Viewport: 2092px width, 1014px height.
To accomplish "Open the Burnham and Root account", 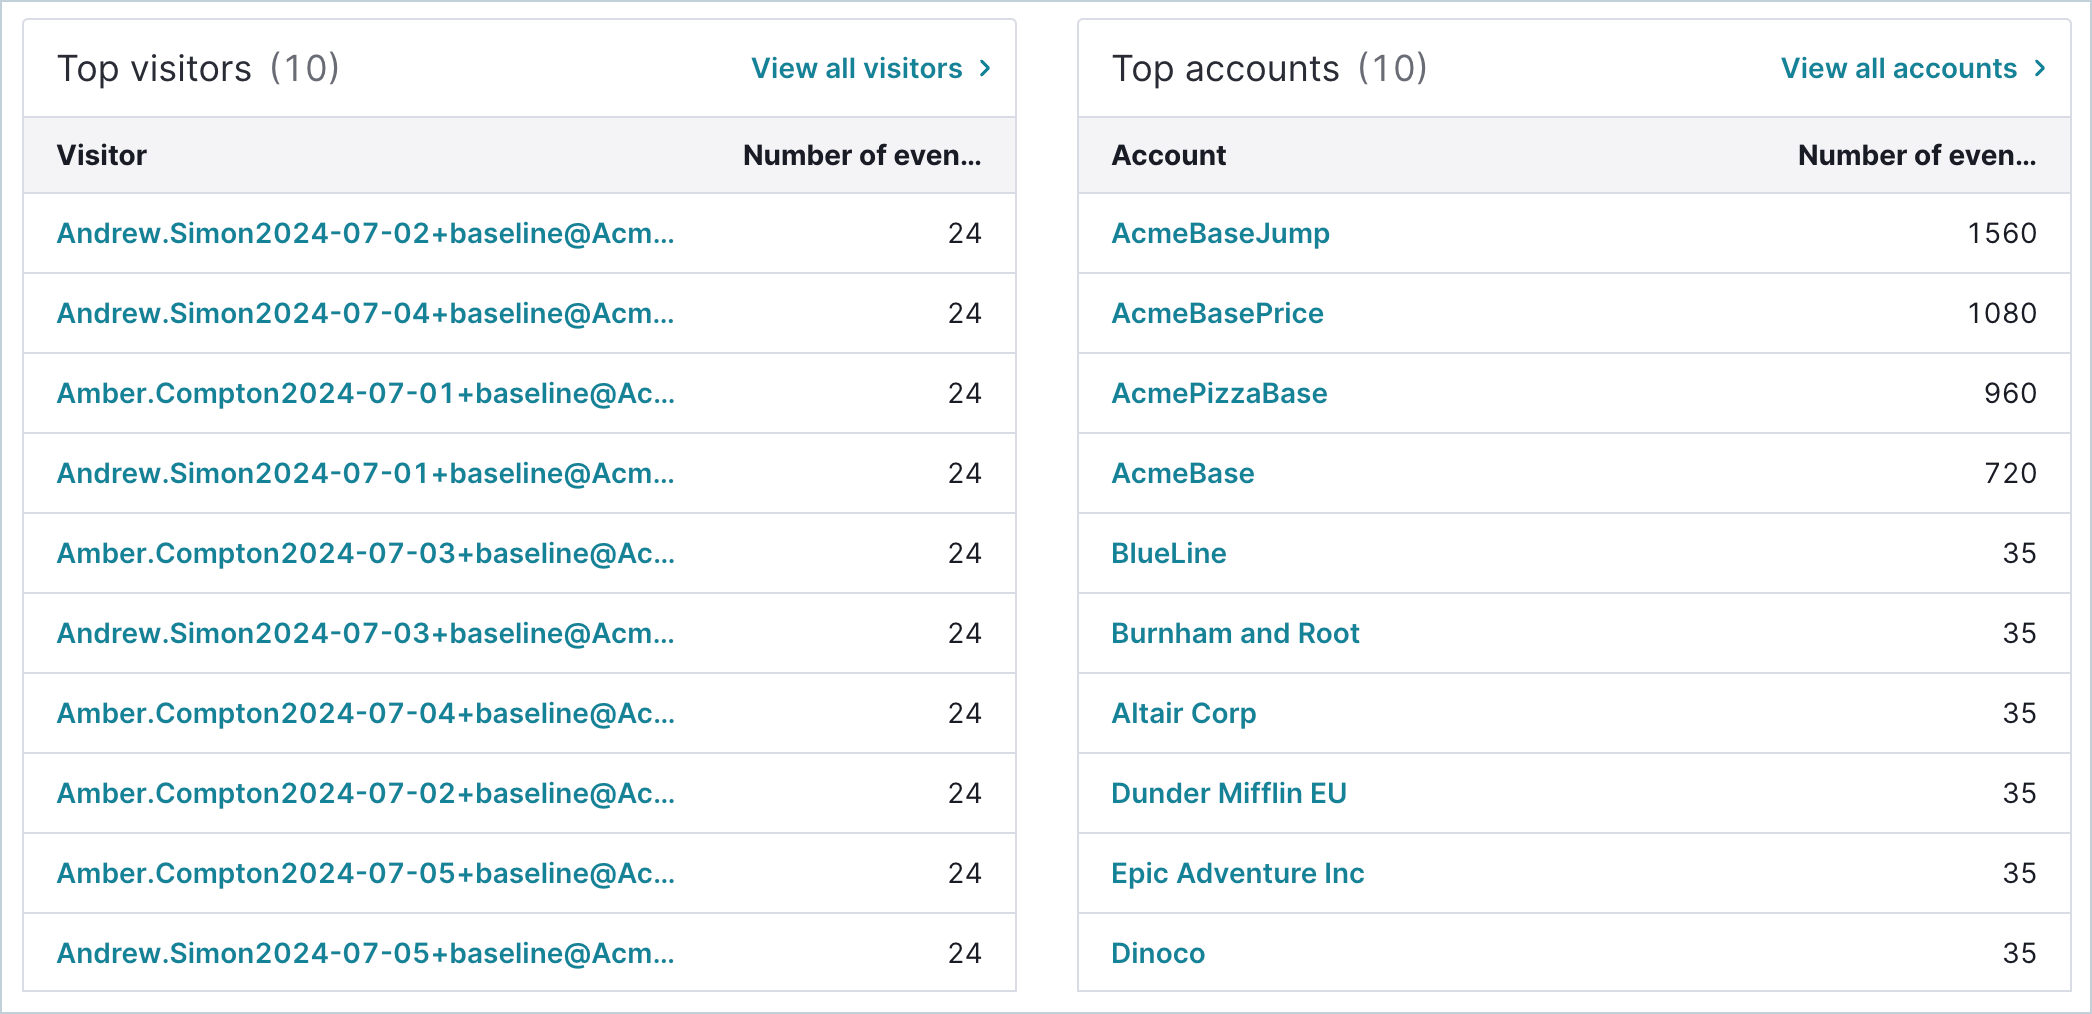I will [x=1236, y=633].
